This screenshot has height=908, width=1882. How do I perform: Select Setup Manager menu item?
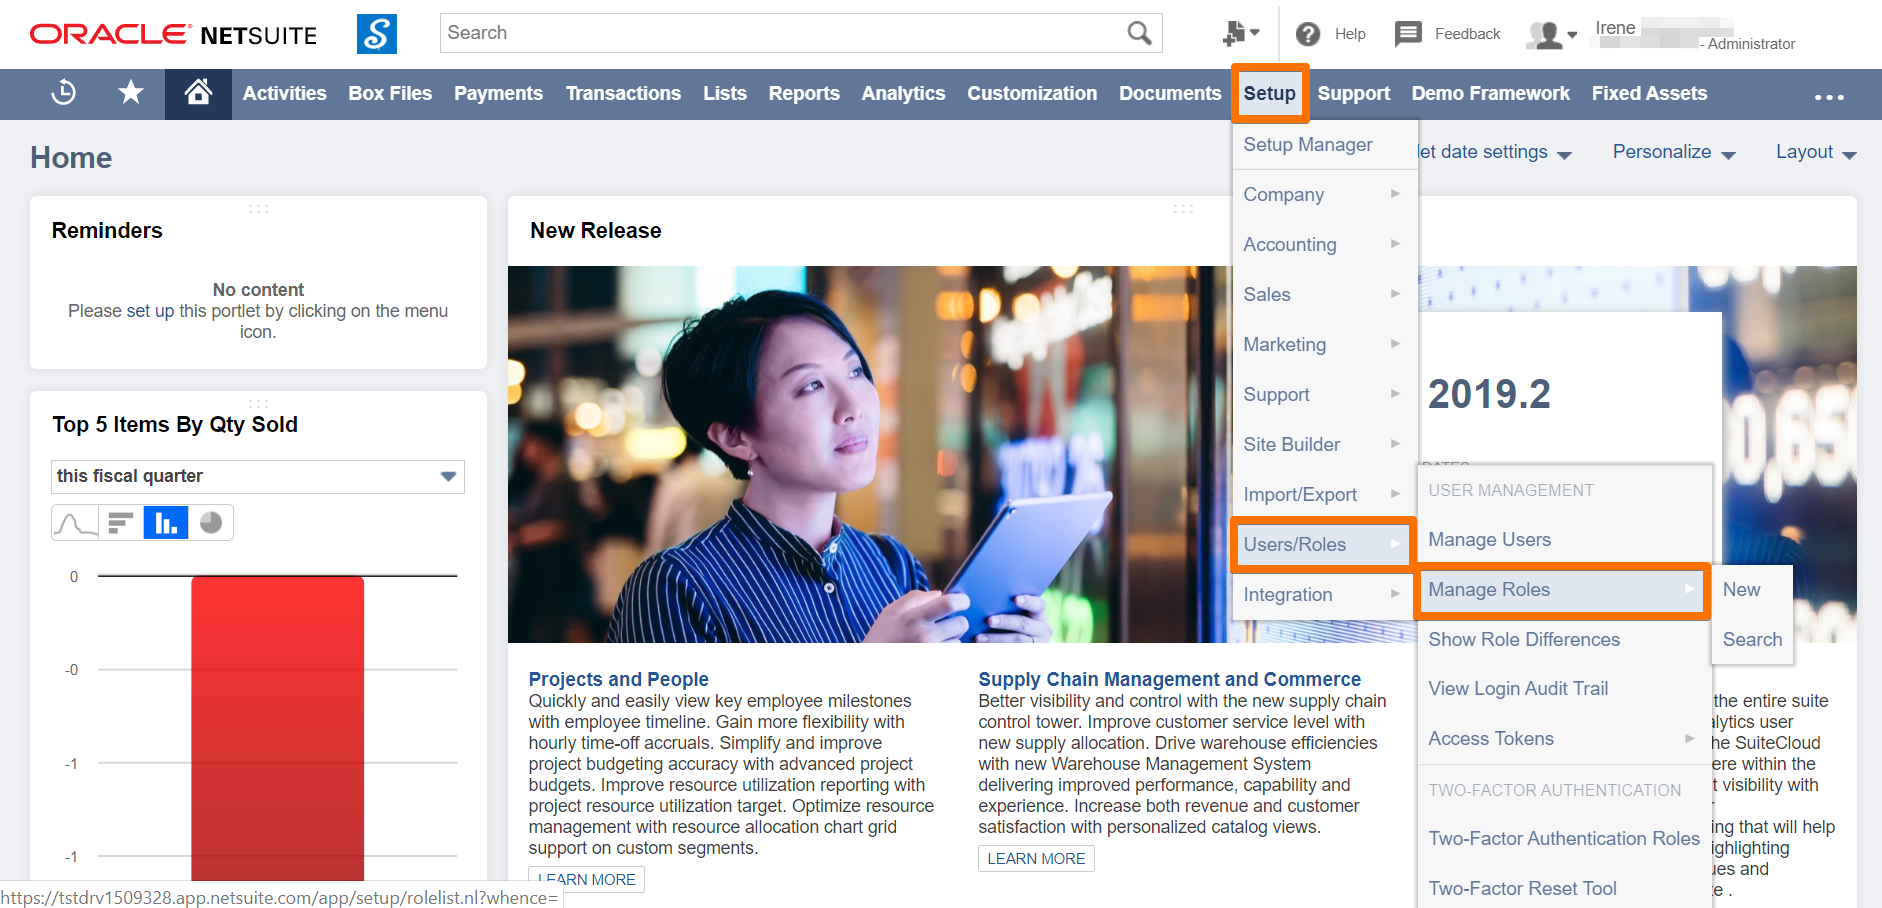[x=1325, y=145]
